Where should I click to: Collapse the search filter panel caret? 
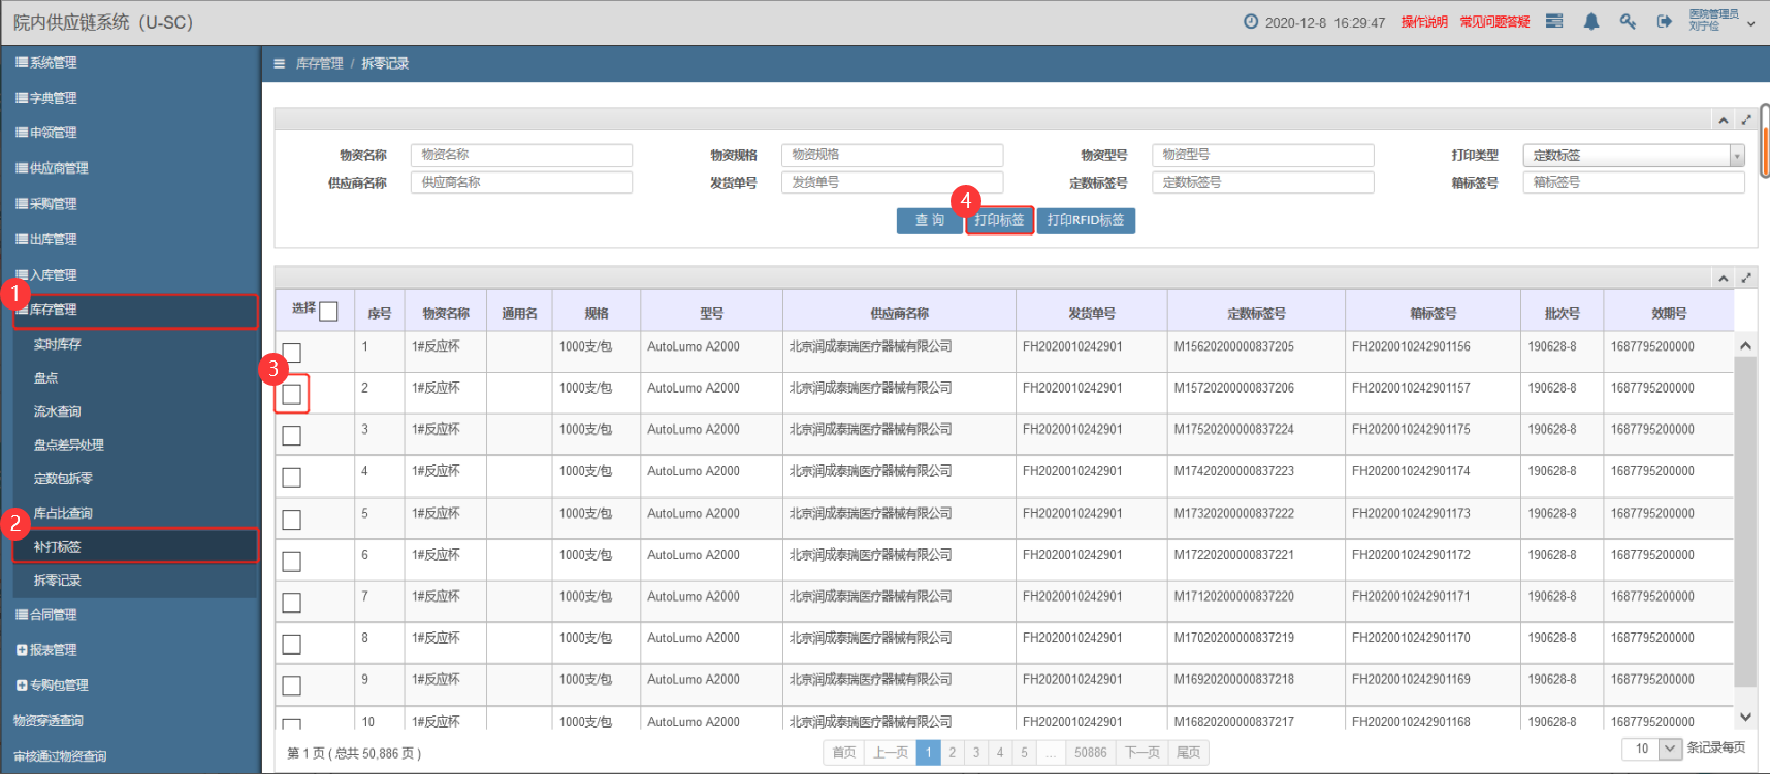1723,120
